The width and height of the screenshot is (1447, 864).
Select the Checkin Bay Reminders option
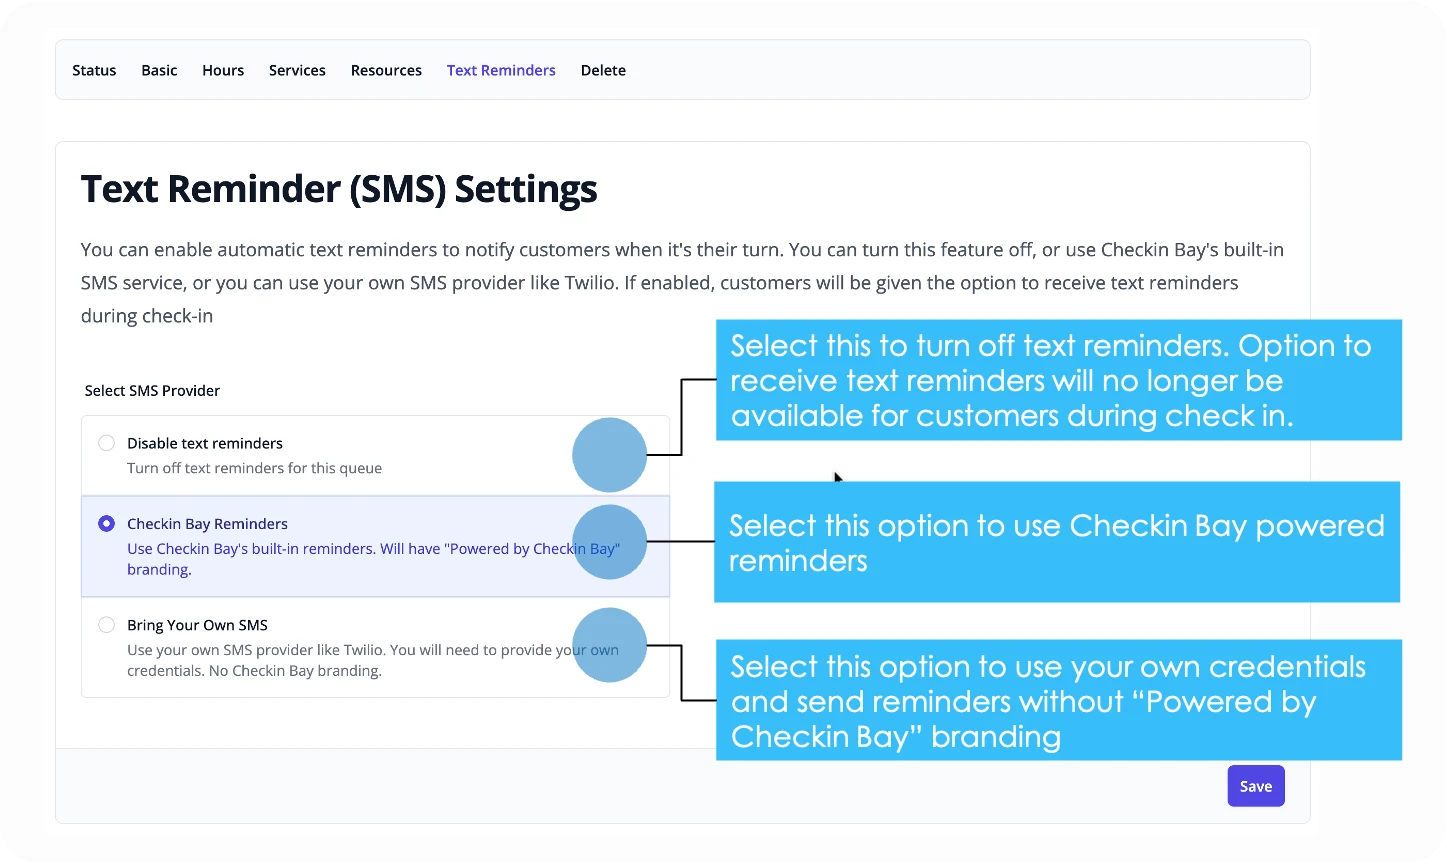point(106,523)
